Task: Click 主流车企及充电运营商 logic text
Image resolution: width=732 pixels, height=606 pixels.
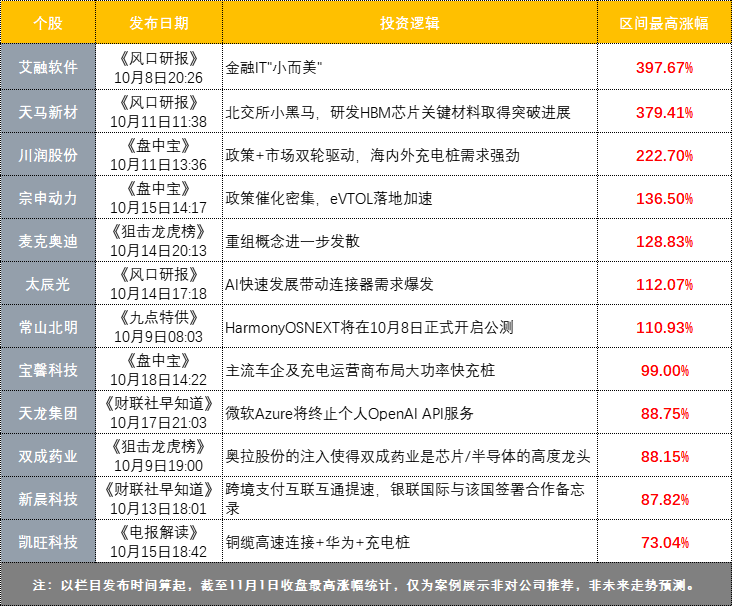Action: click(360, 370)
